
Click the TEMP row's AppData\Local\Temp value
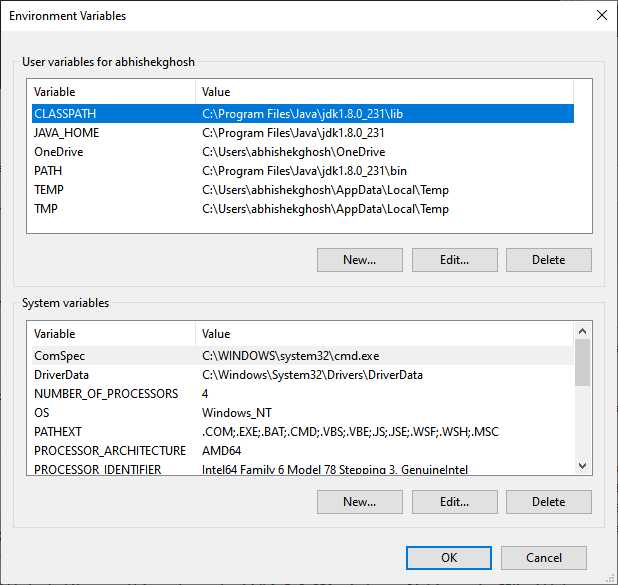pyautogui.click(x=325, y=190)
